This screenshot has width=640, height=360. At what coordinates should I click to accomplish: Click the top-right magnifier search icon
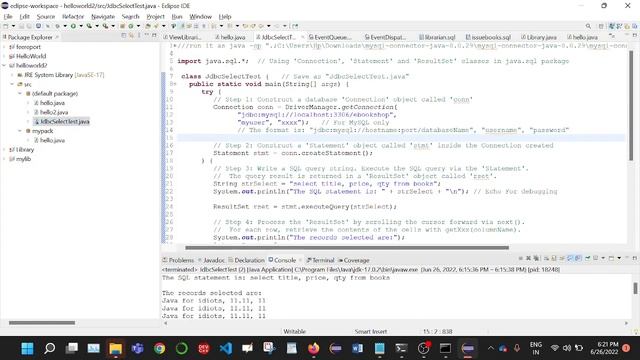click(588, 26)
